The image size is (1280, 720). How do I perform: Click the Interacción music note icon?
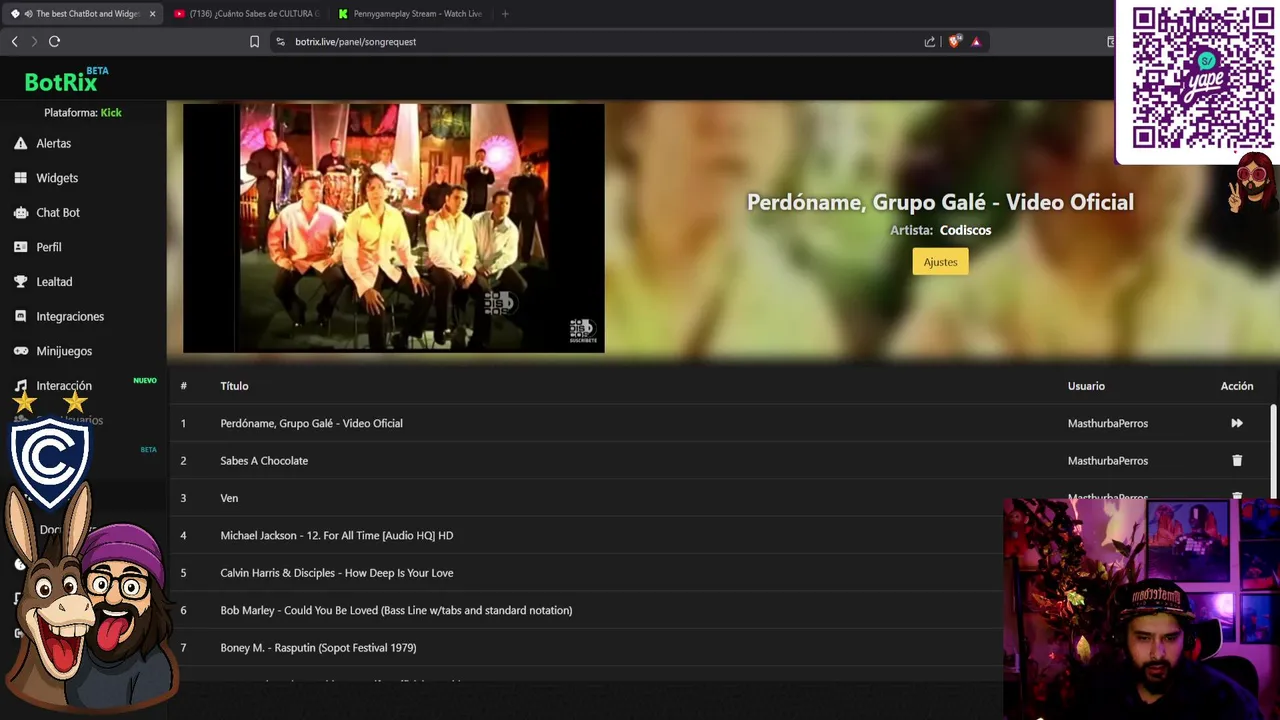[x=20, y=386]
